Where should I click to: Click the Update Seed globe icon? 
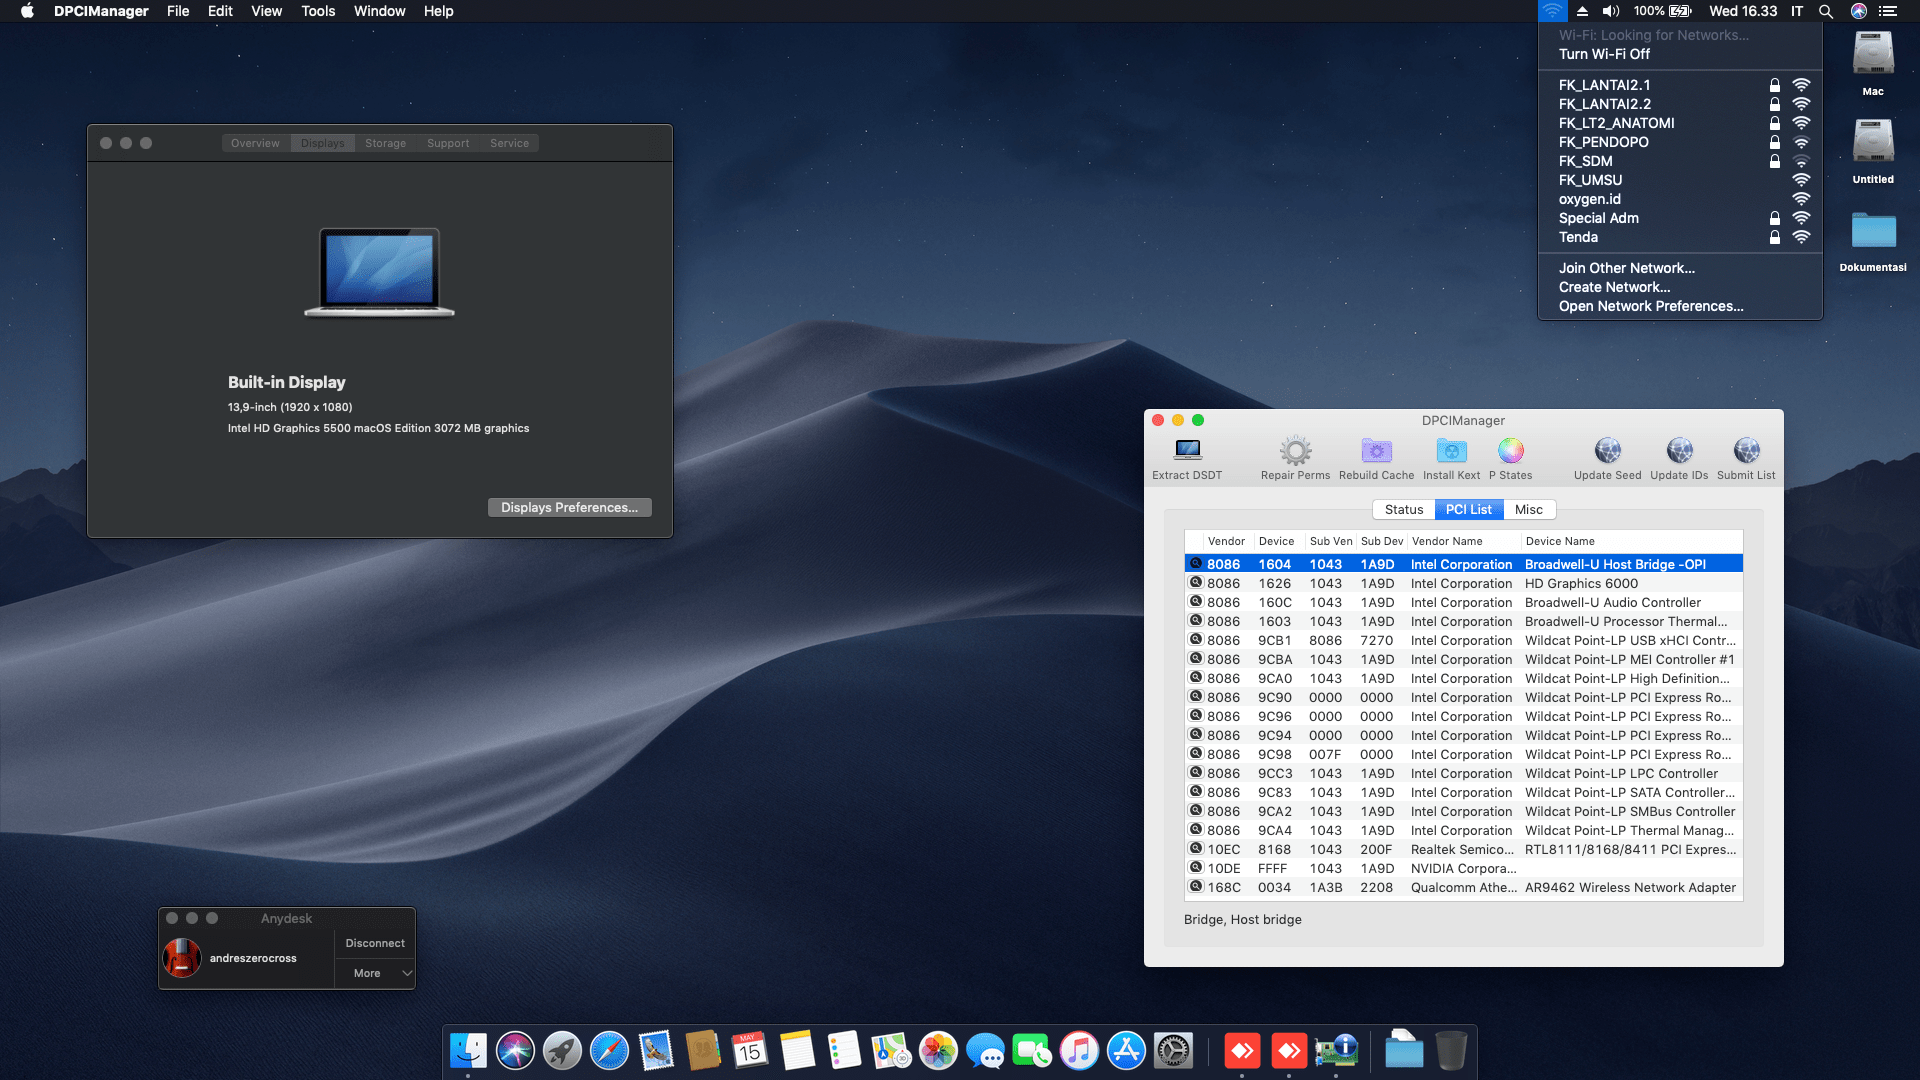(x=1607, y=452)
